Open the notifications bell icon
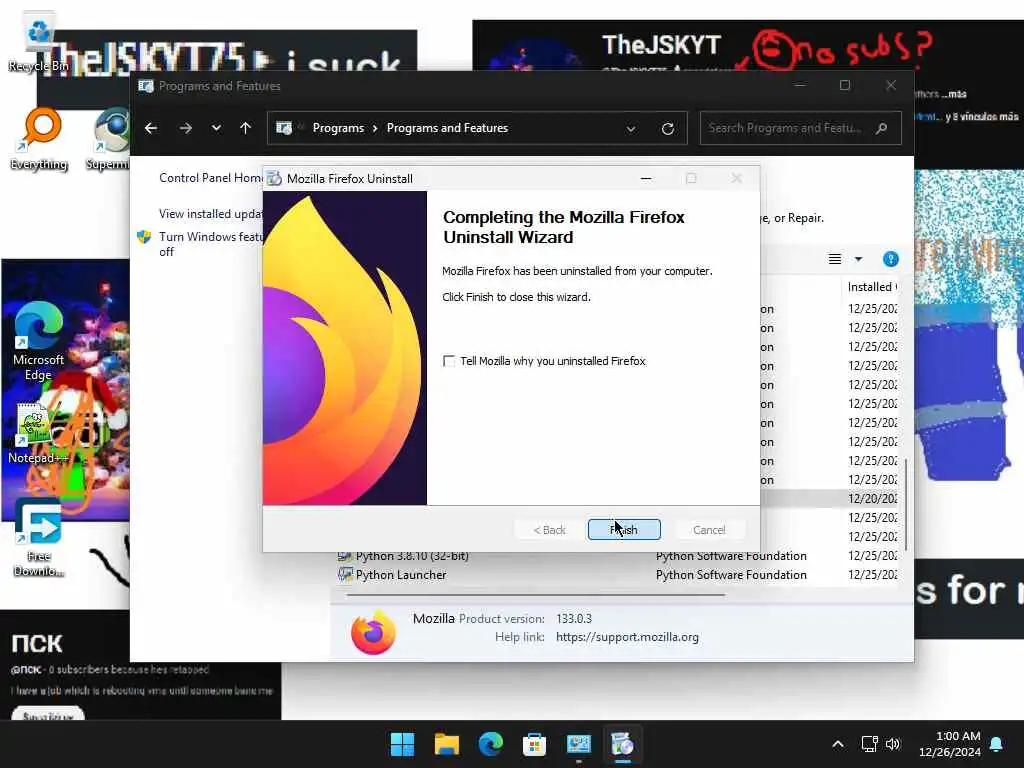The width and height of the screenshot is (1024, 768). [x=997, y=744]
